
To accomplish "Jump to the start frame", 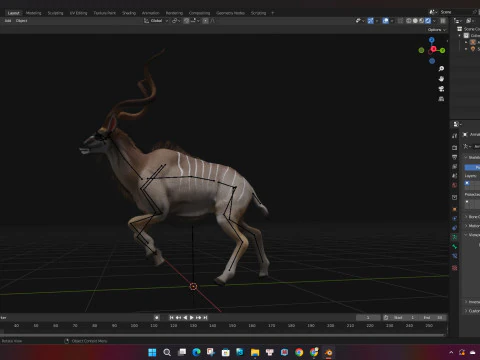I will [171, 318].
